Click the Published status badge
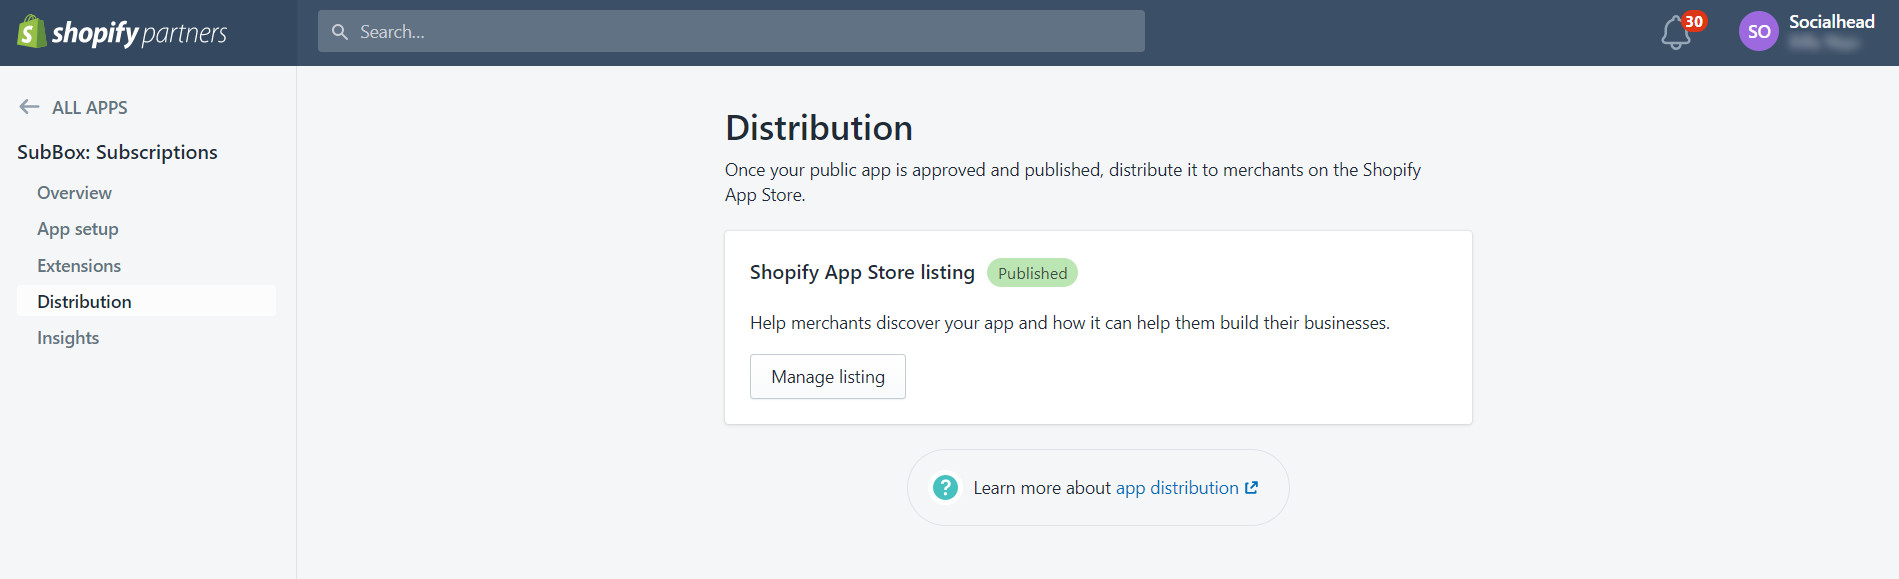1899x579 pixels. point(1032,273)
